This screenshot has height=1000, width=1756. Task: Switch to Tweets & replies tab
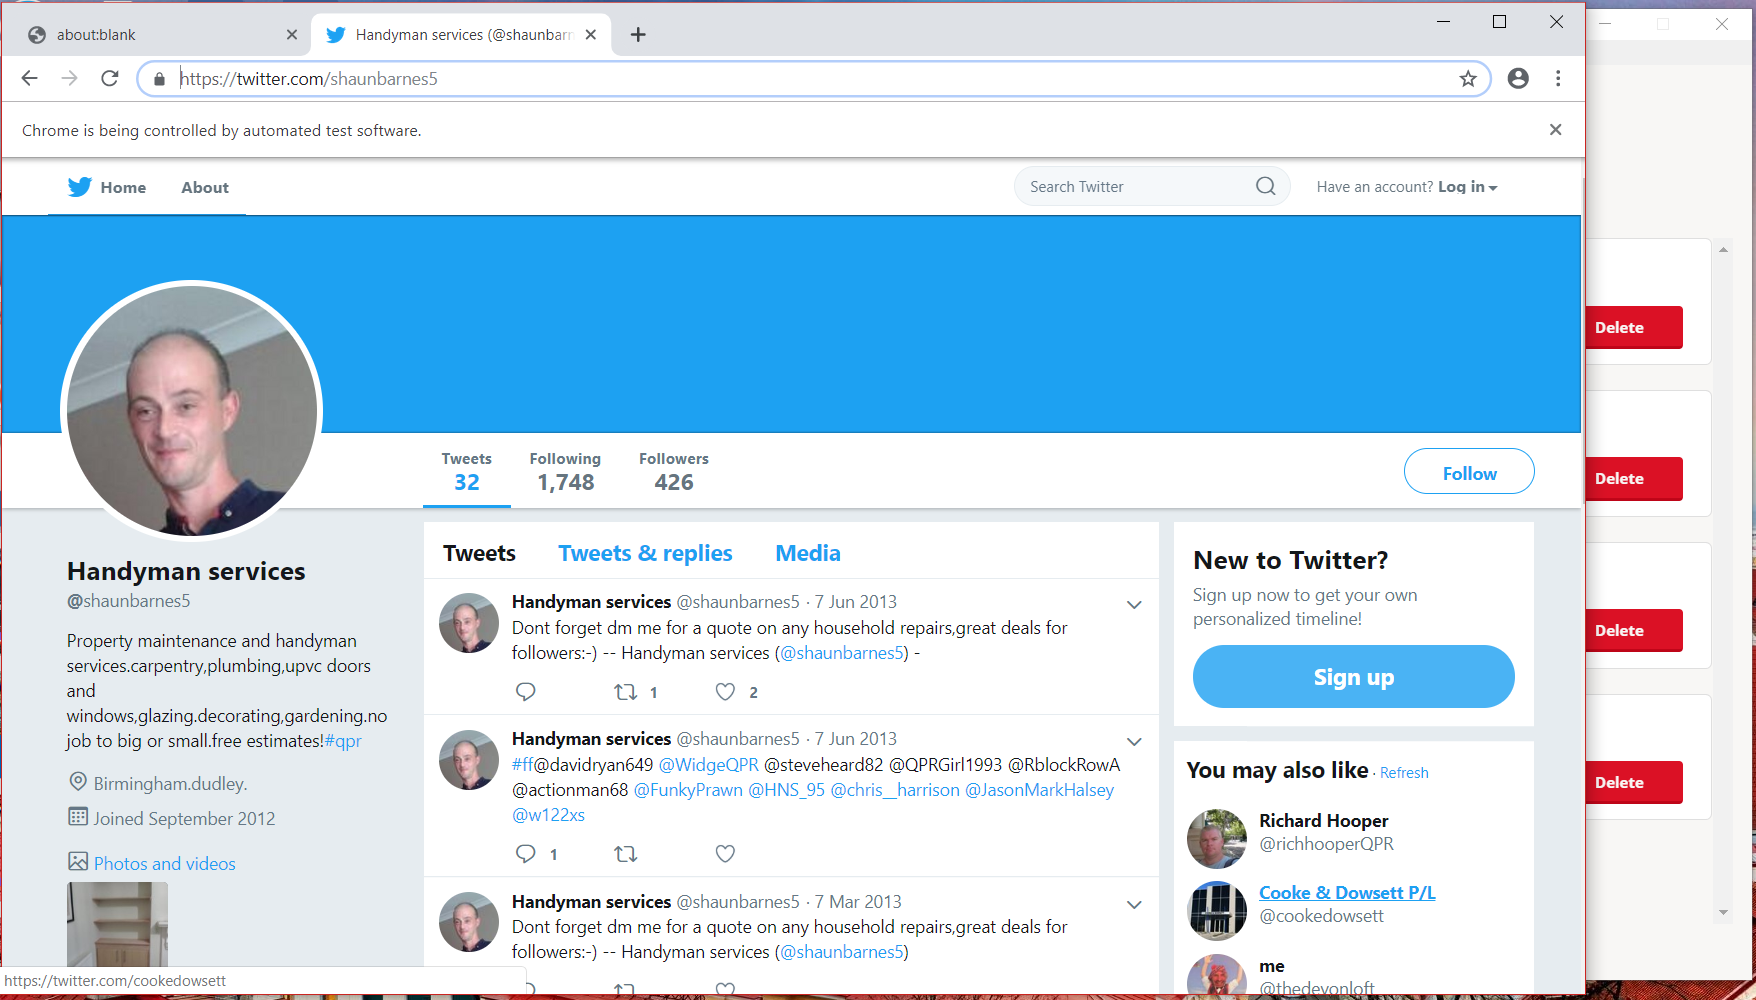tap(645, 553)
